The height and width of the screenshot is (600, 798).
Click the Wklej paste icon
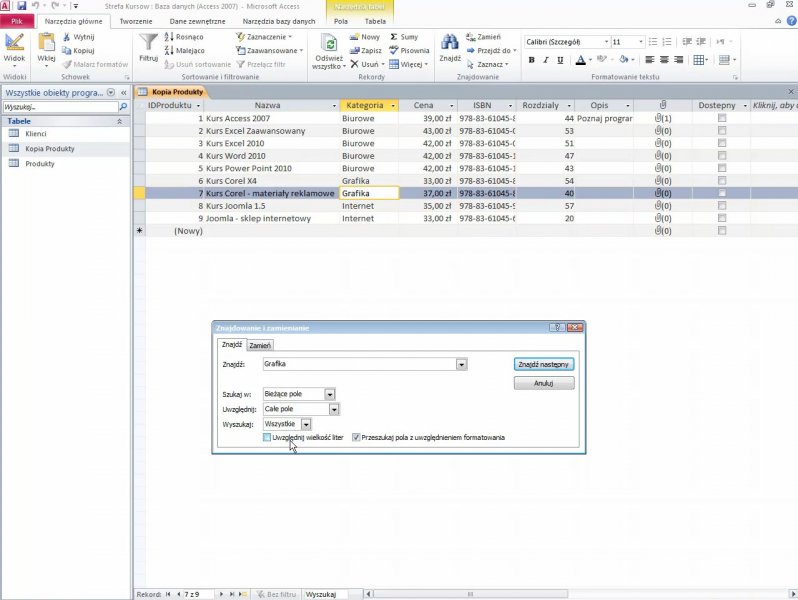[x=46, y=43]
